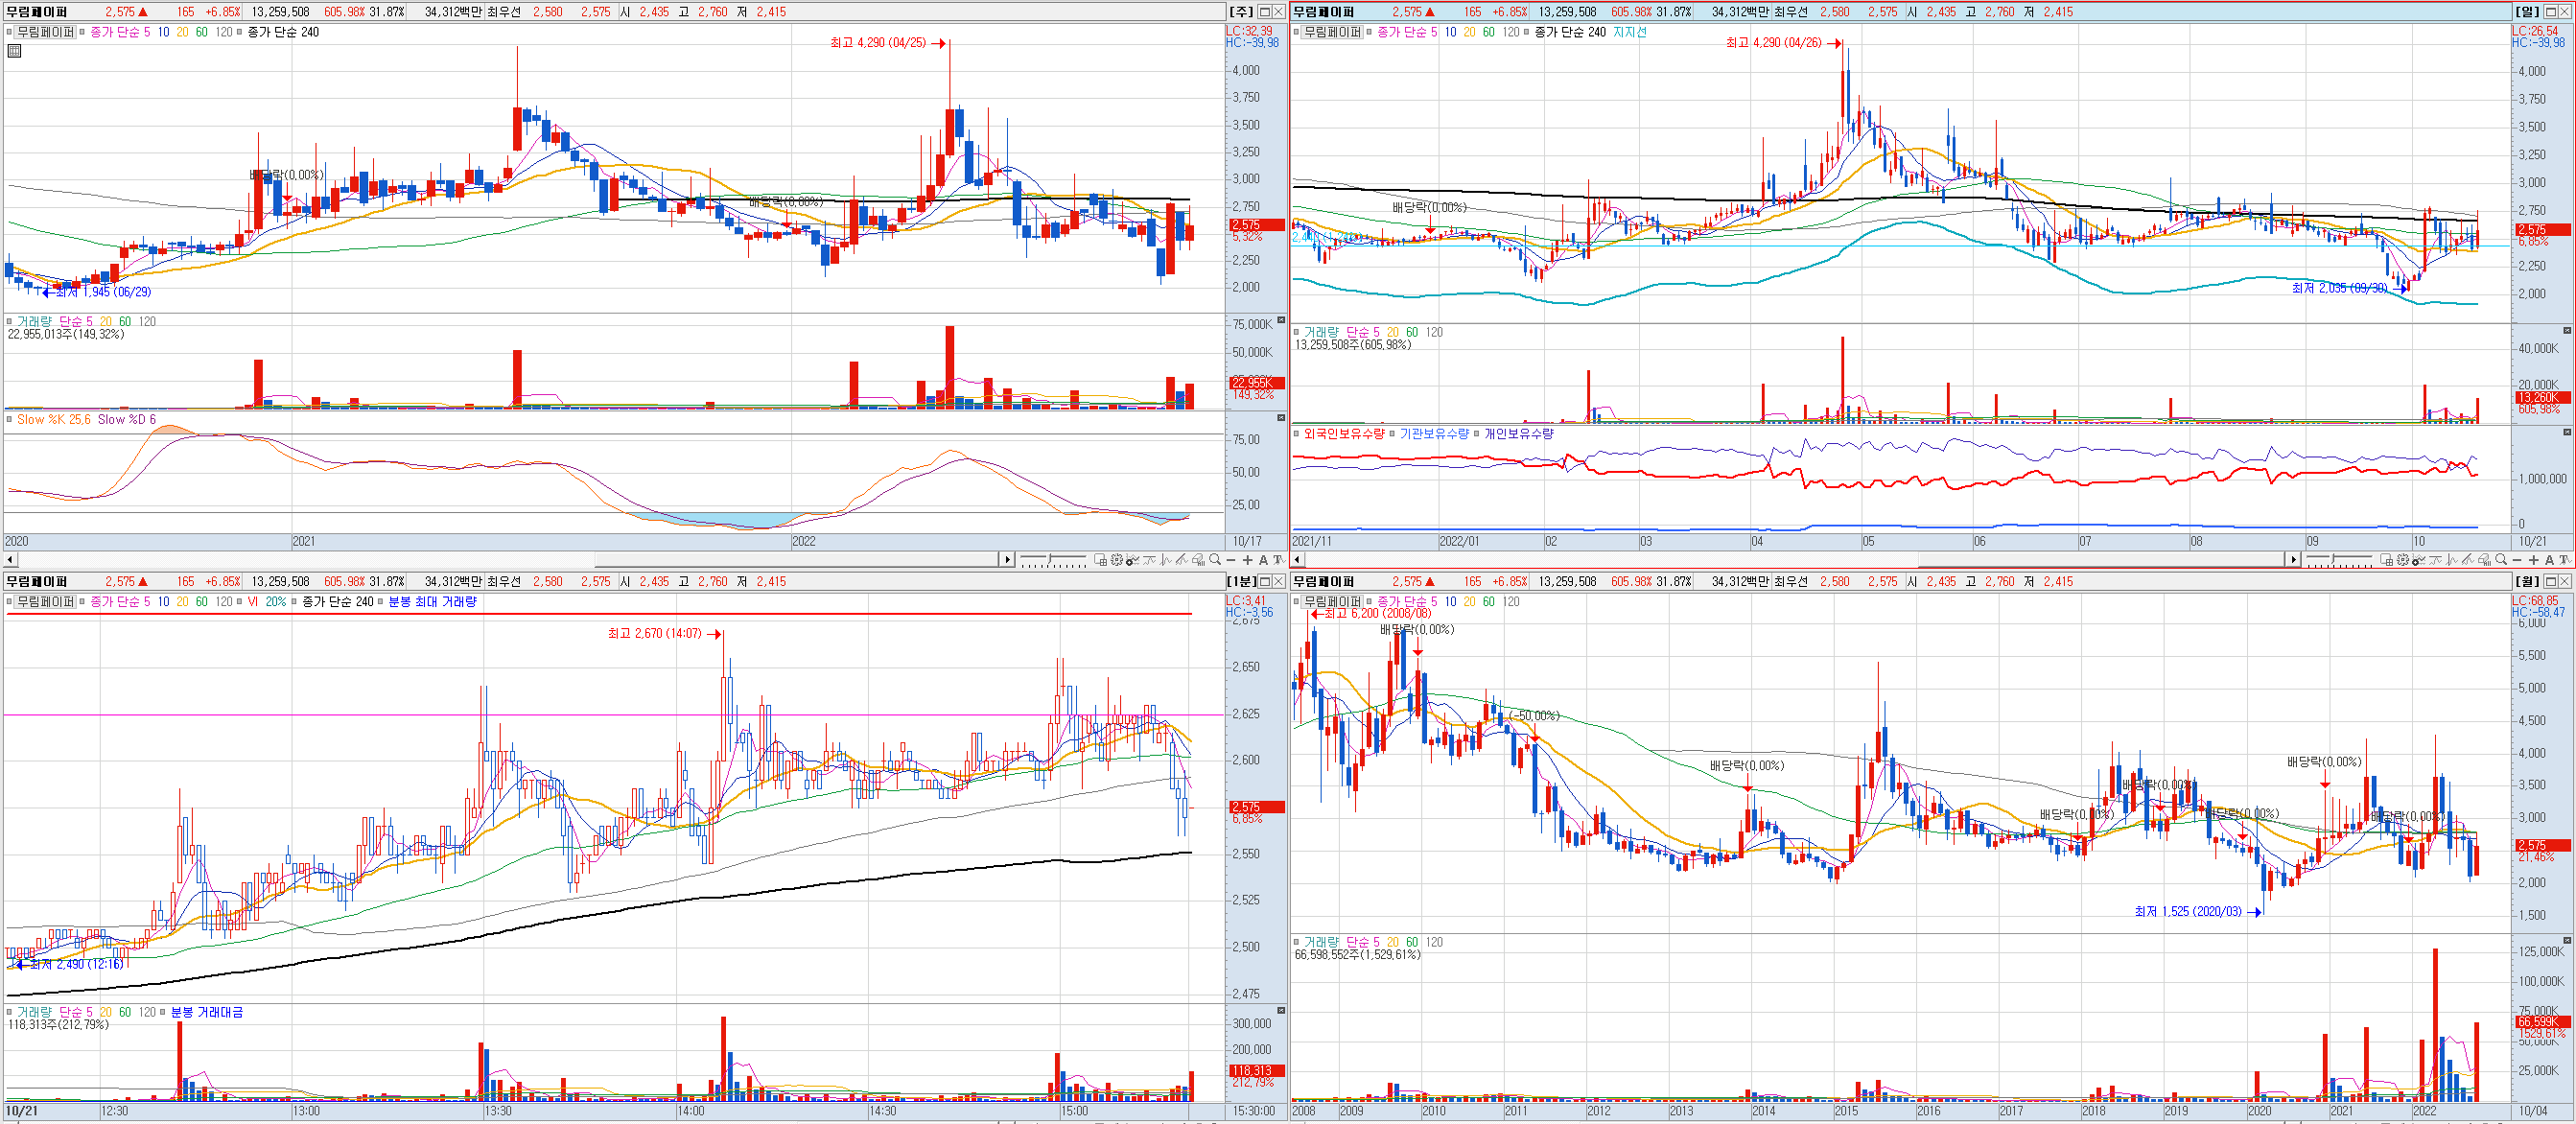Toggle 외국인보유수량 series marker in daily chart
The image size is (2576, 1124).
click(1296, 434)
